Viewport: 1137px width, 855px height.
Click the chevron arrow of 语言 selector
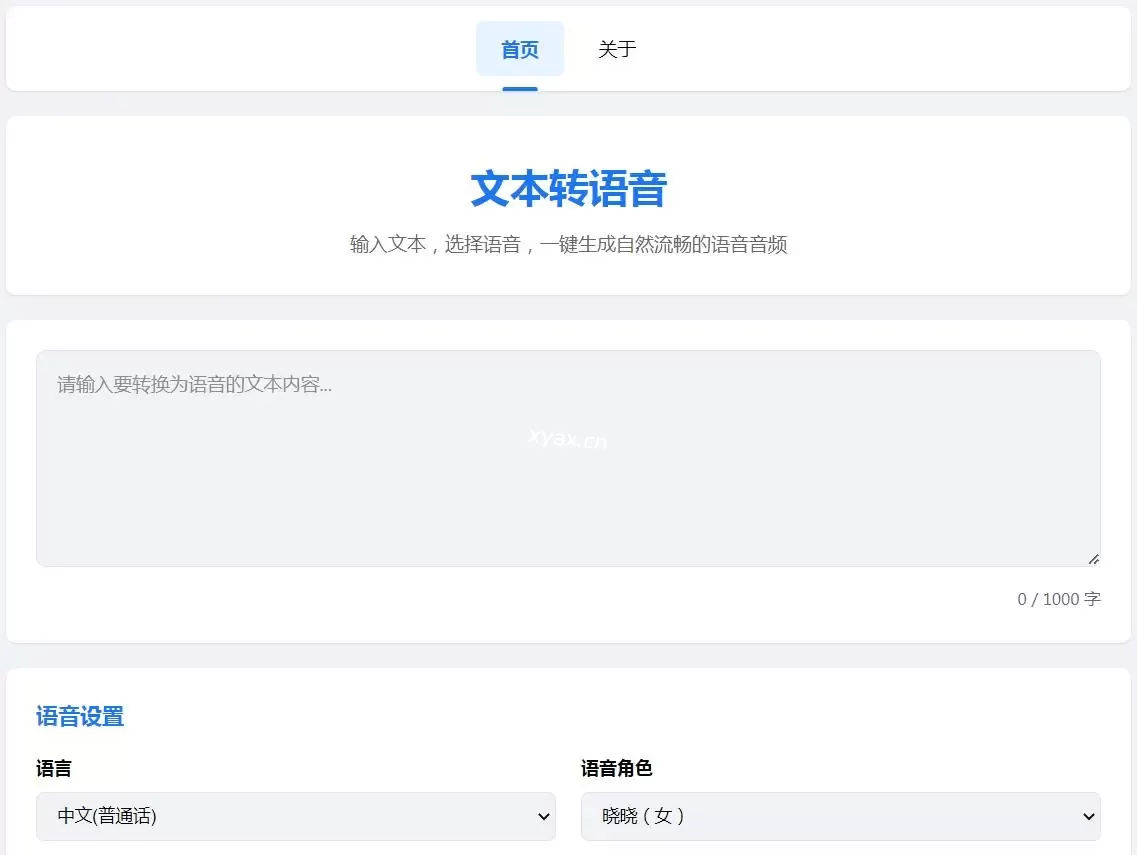point(544,817)
